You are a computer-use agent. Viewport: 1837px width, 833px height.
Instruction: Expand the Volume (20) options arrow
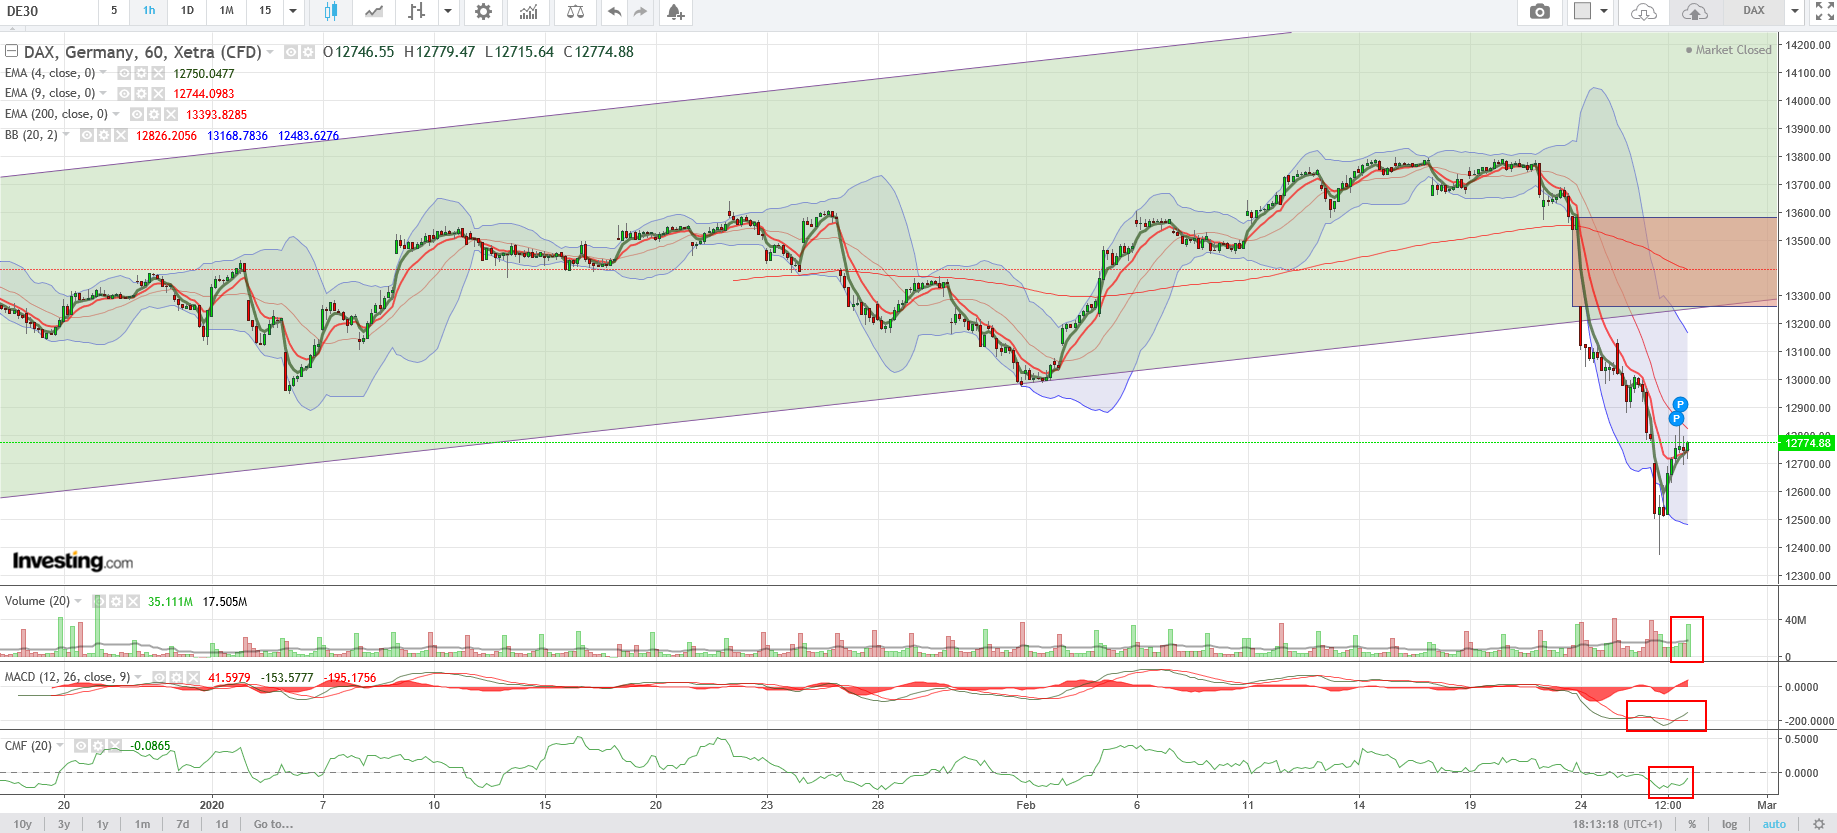point(78,601)
